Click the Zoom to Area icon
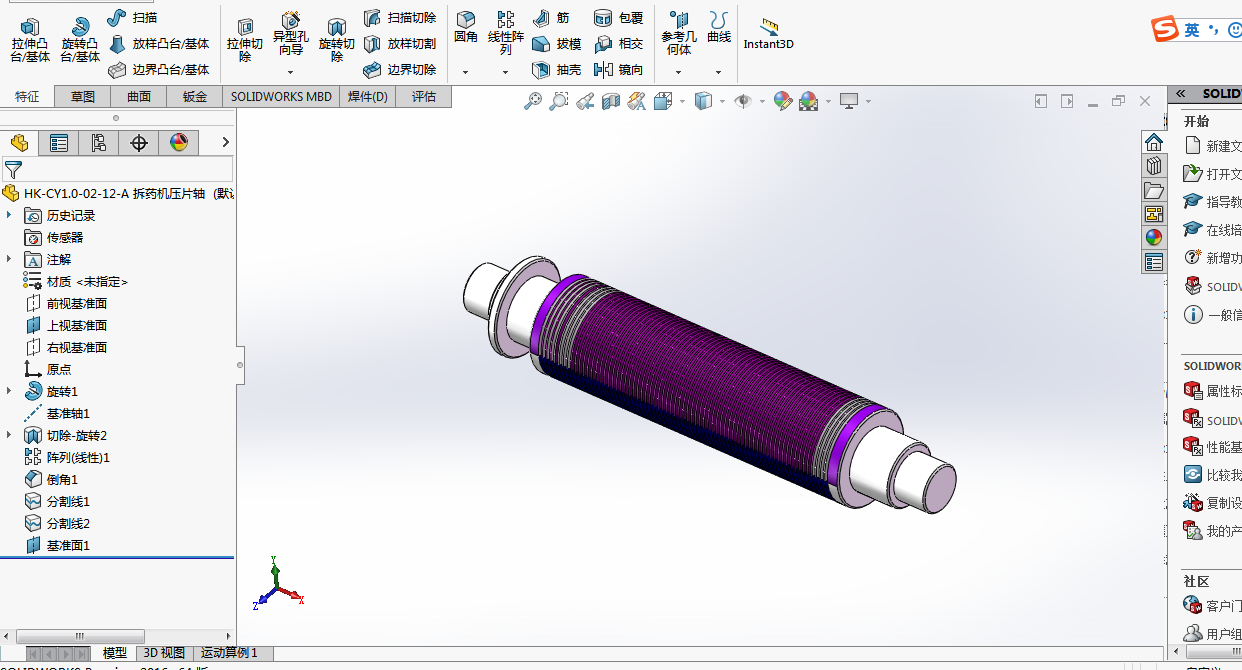 (559, 101)
